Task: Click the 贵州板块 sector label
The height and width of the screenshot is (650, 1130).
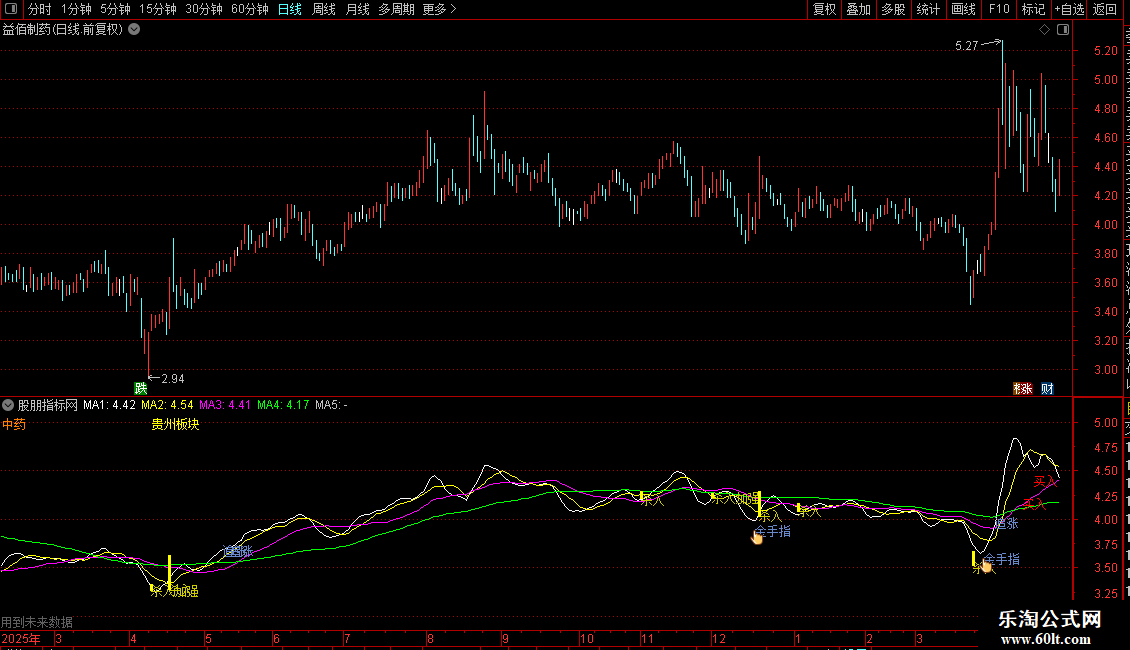Action: coord(175,424)
